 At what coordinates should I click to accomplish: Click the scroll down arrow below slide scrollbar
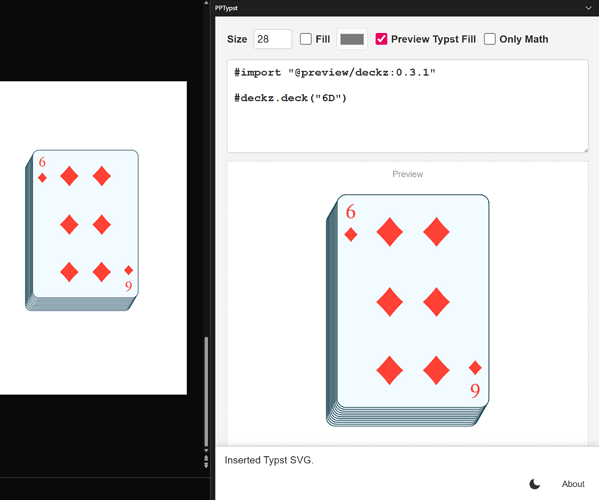206,451
